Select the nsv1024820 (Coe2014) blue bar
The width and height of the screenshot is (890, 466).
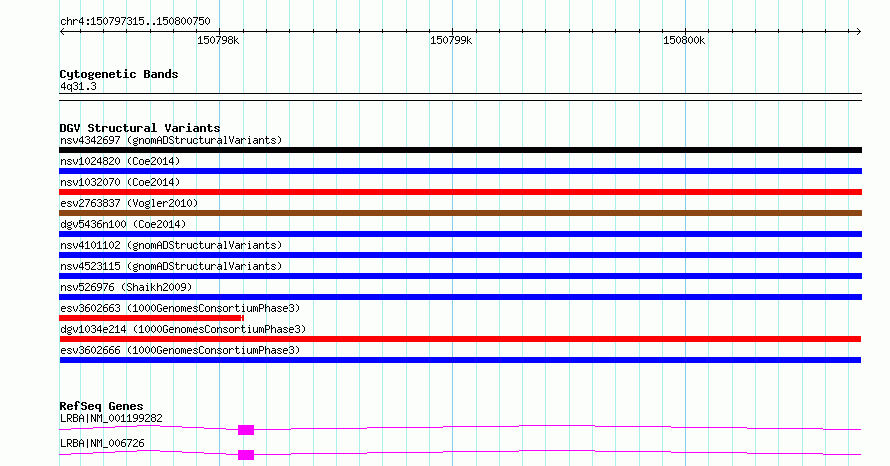click(x=460, y=171)
